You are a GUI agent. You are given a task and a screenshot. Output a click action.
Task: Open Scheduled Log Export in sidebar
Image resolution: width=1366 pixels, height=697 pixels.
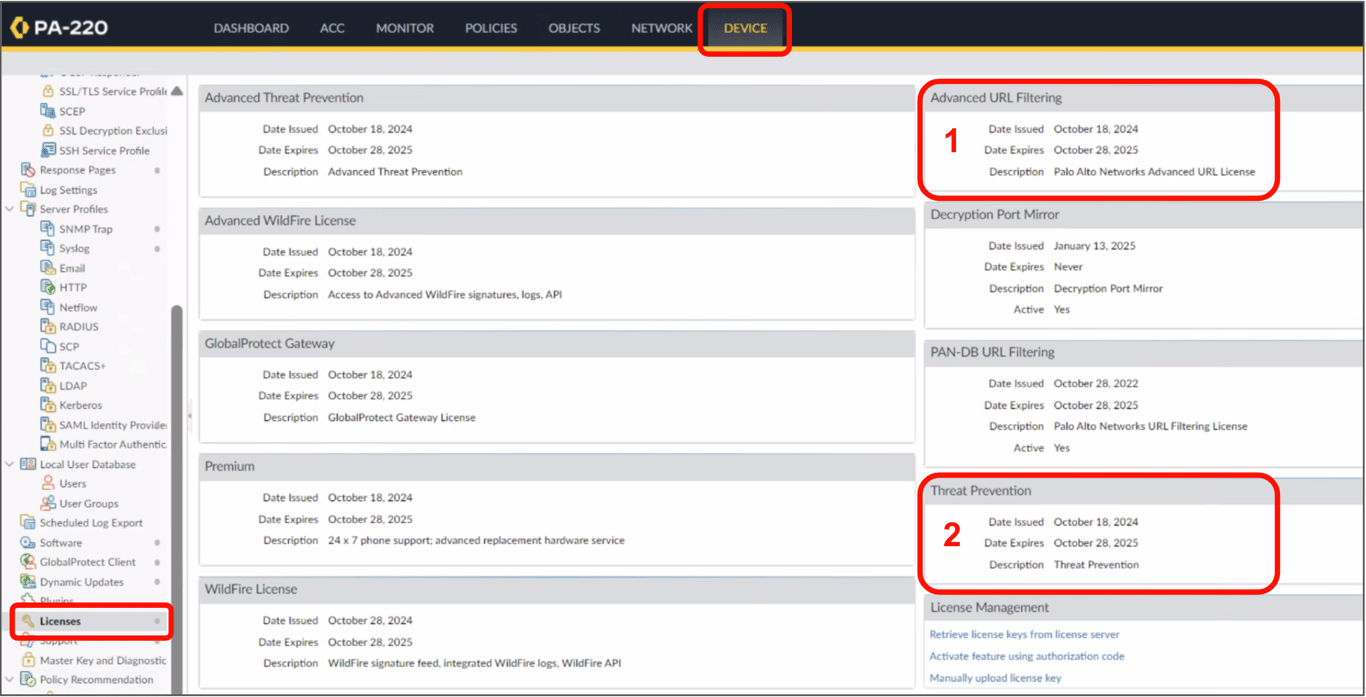coord(91,523)
